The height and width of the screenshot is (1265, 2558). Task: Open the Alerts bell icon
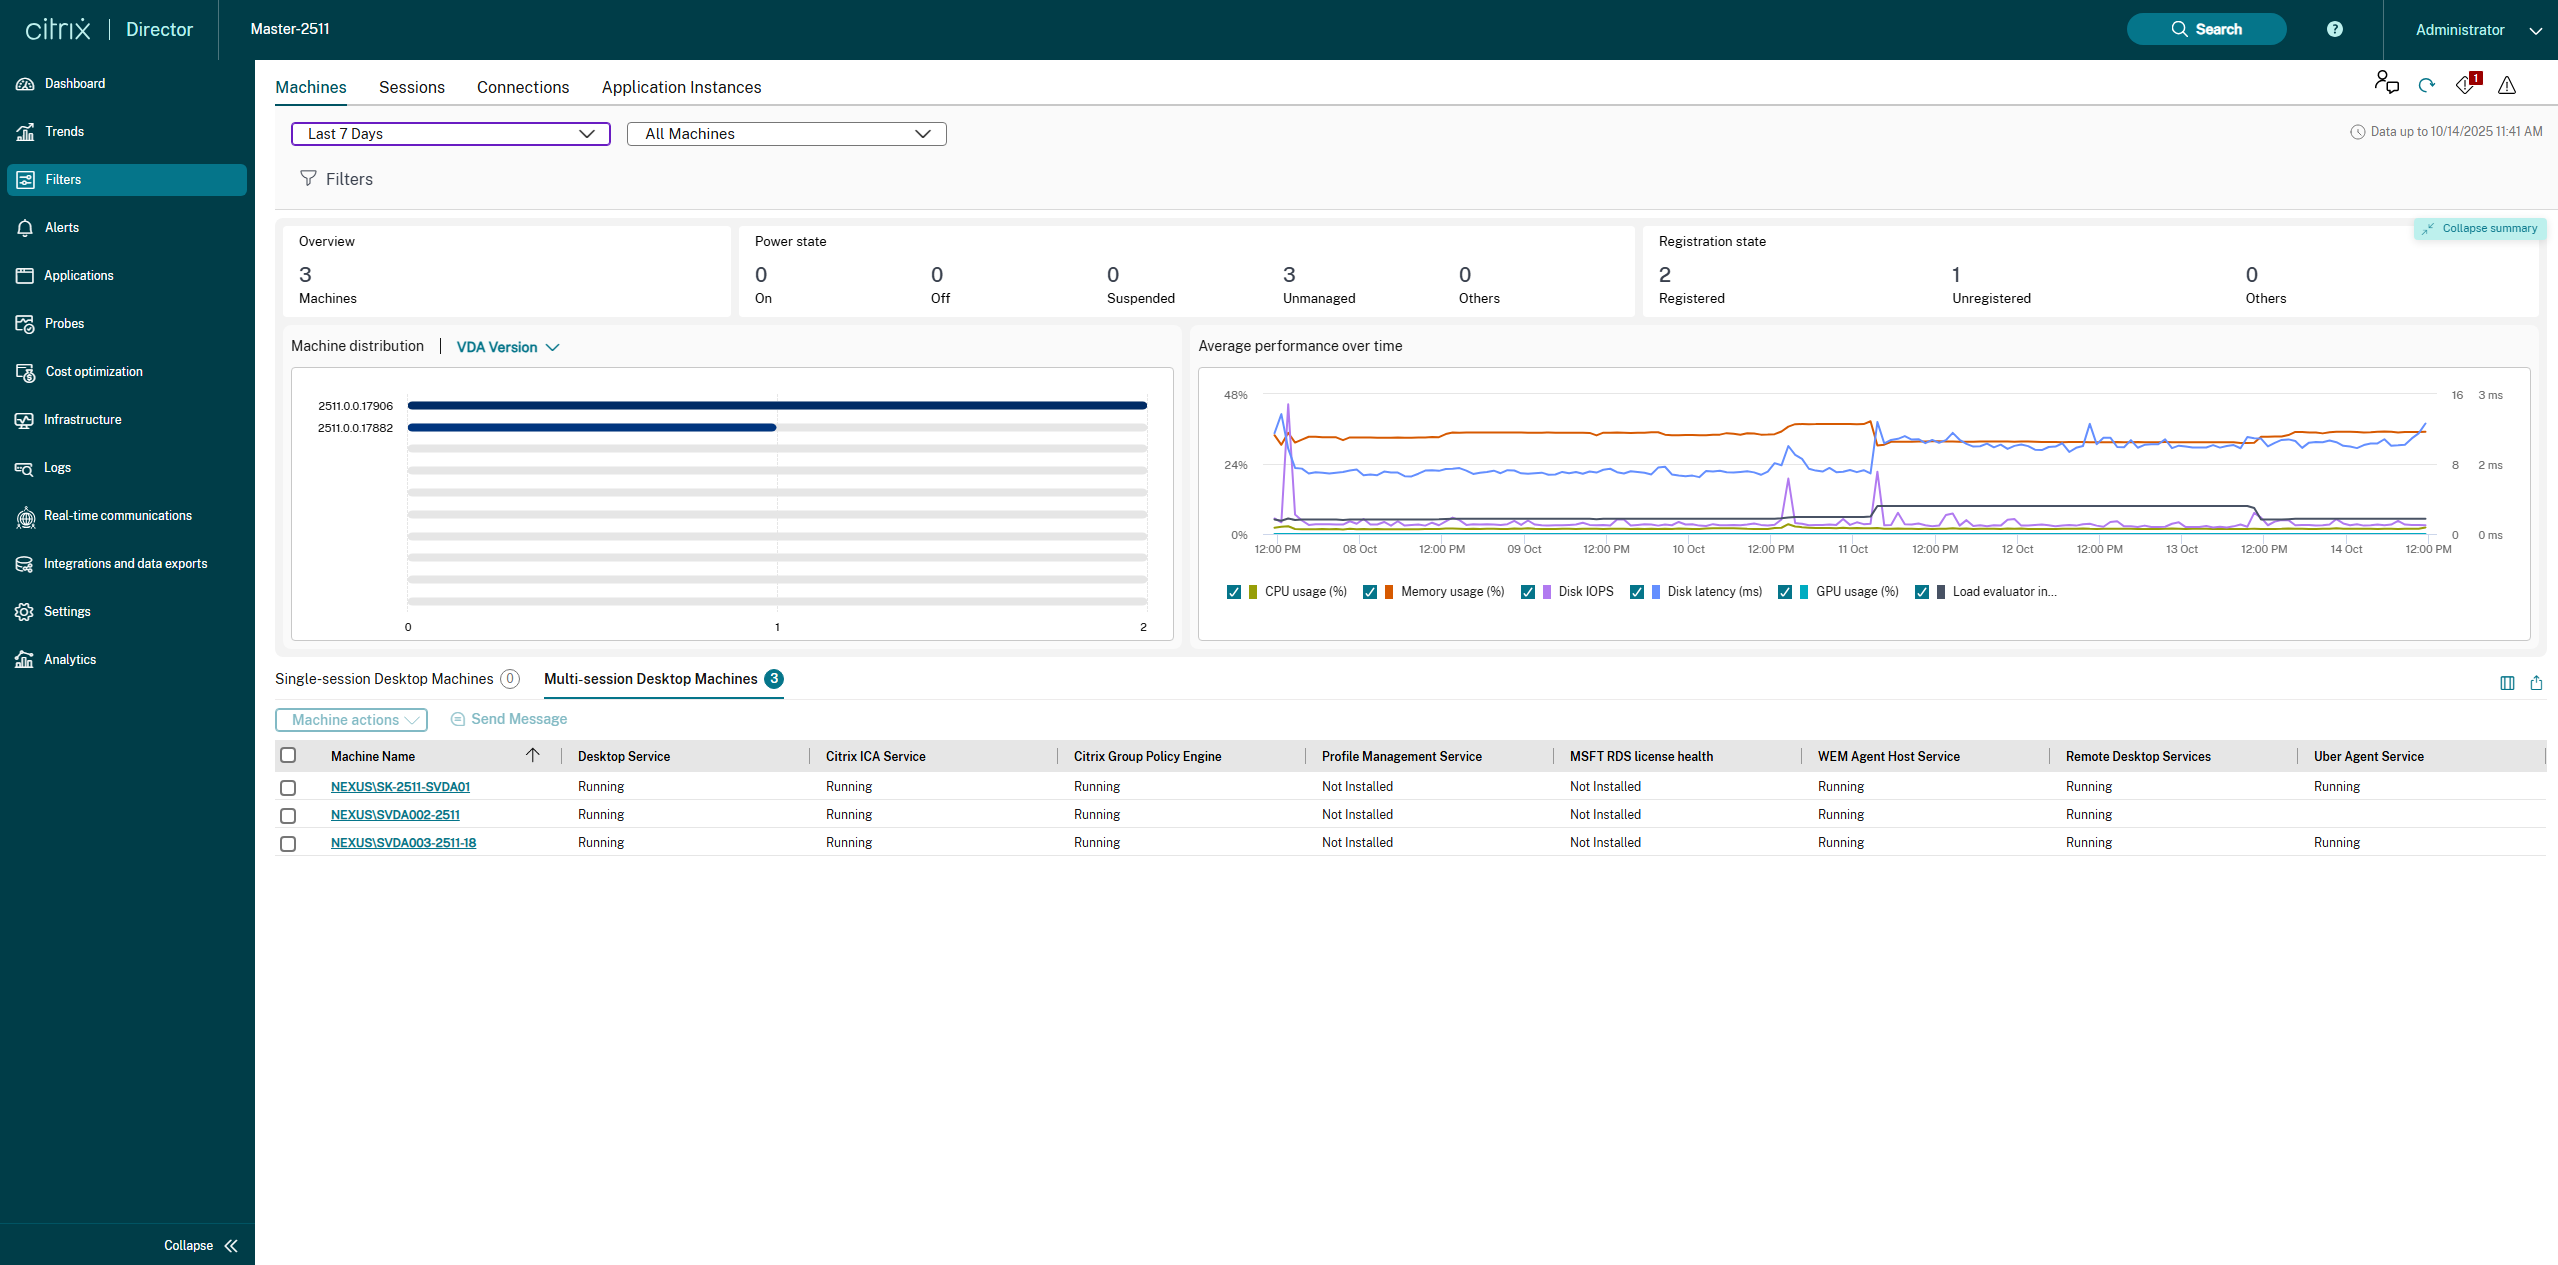pyautogui.click(x=25, y=228)
